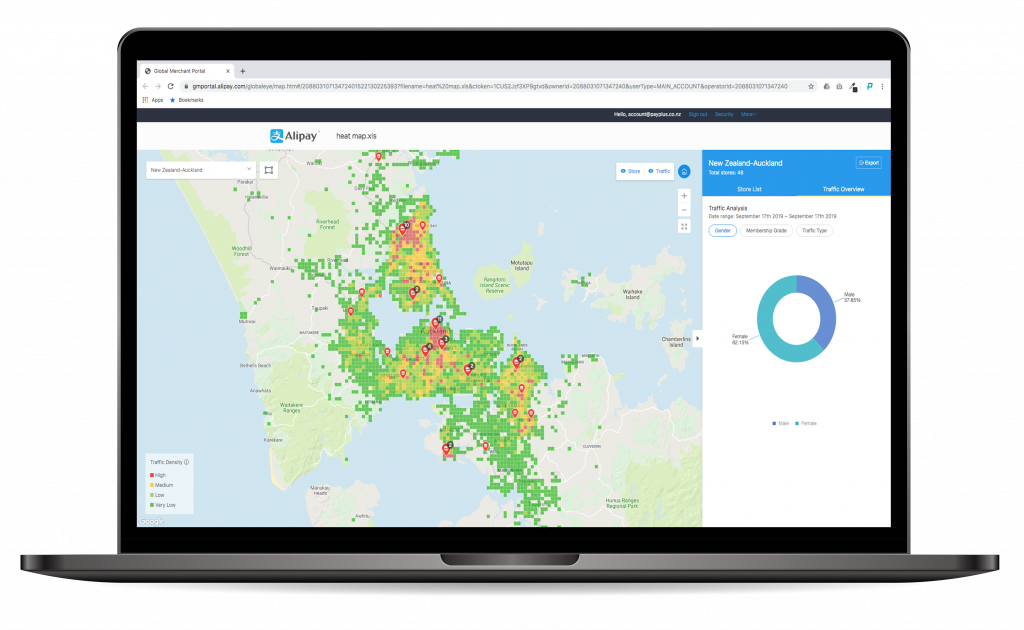
Task: Open the Chrome three-dot menu
Action: click(x=882, y=86)
